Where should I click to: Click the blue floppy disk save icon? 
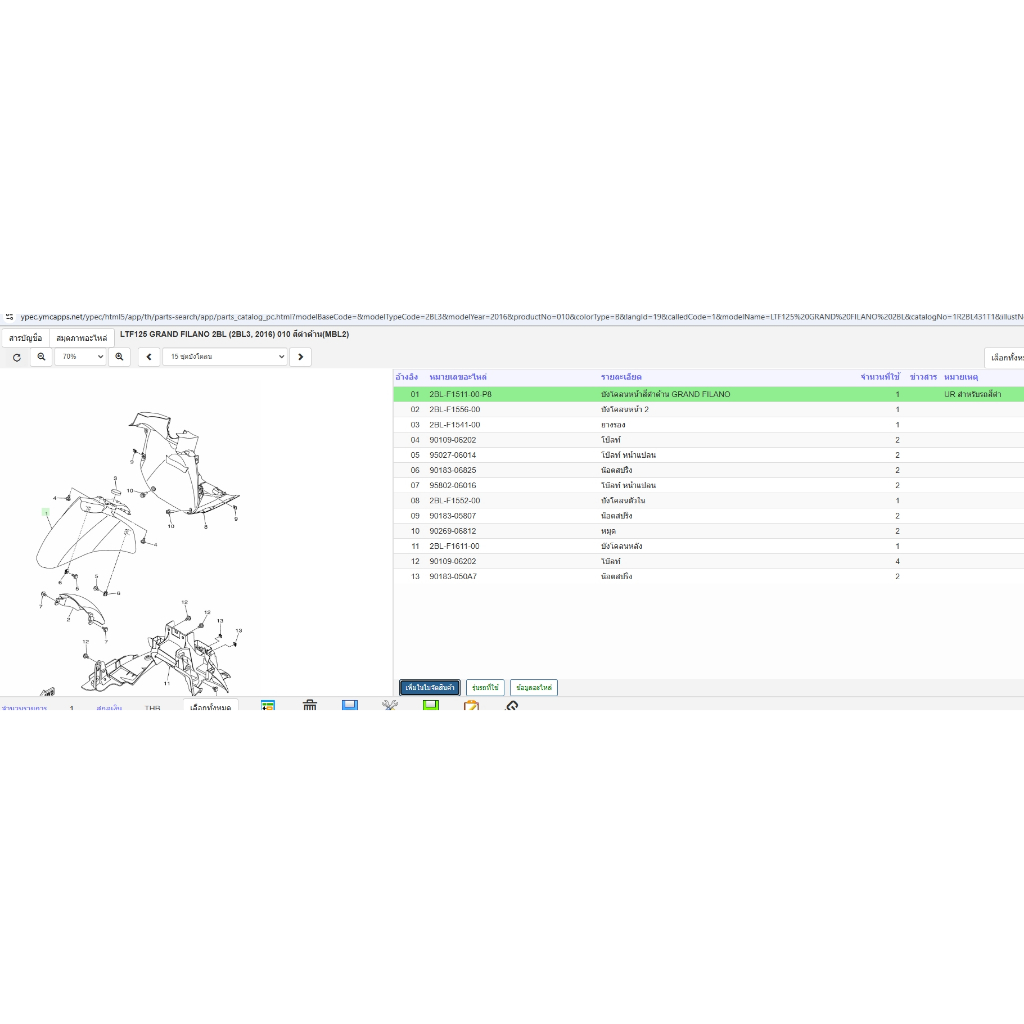(350, 705)
